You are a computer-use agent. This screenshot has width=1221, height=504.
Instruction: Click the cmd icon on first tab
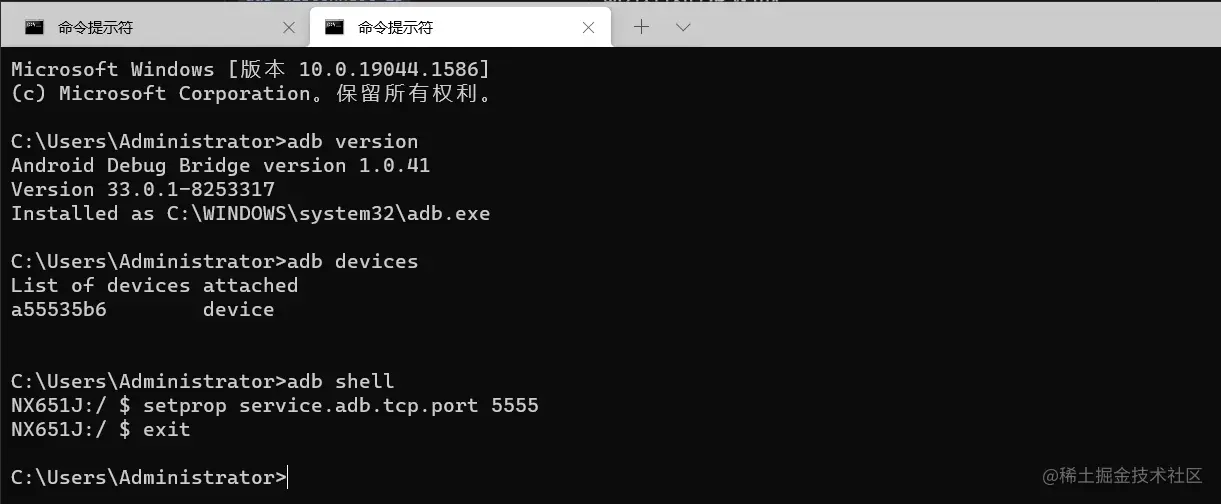click(x=34, y=27)
